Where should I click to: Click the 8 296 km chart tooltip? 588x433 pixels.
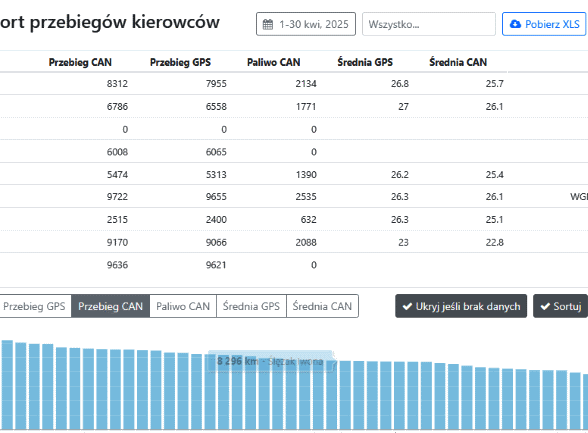coord(271,361)
